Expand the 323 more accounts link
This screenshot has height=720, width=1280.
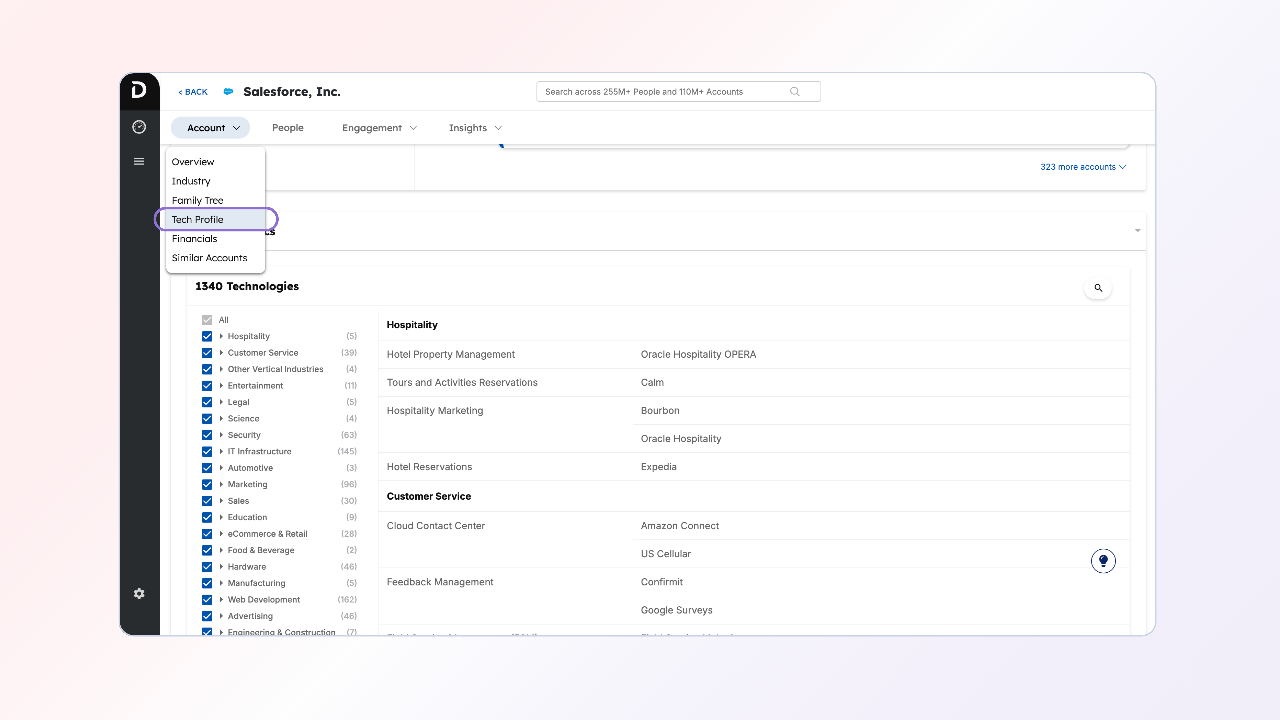(x=1083, y=167)
